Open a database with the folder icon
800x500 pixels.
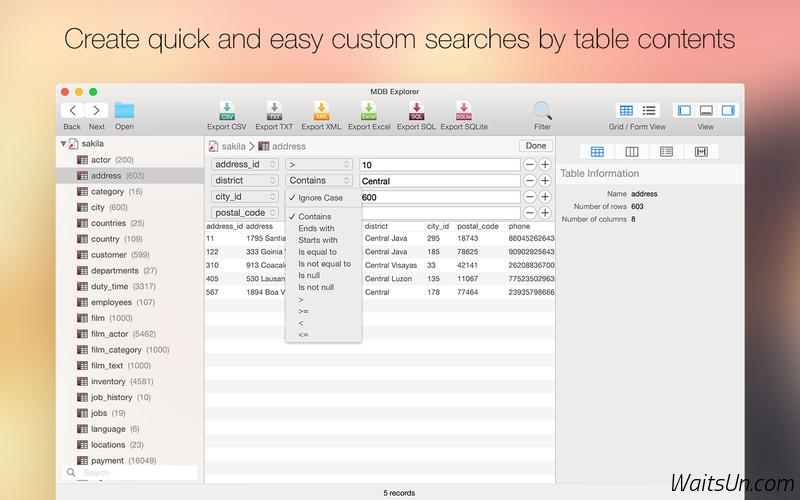(x=124, y=110)
